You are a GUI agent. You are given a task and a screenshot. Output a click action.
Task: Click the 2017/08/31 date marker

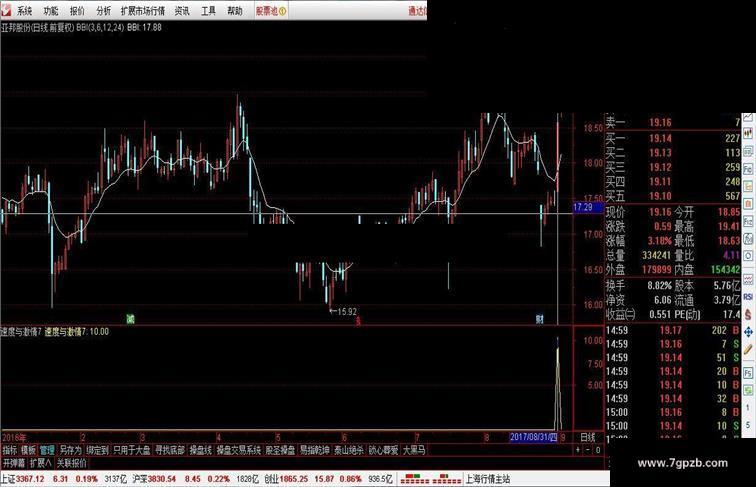click(534, 437)
